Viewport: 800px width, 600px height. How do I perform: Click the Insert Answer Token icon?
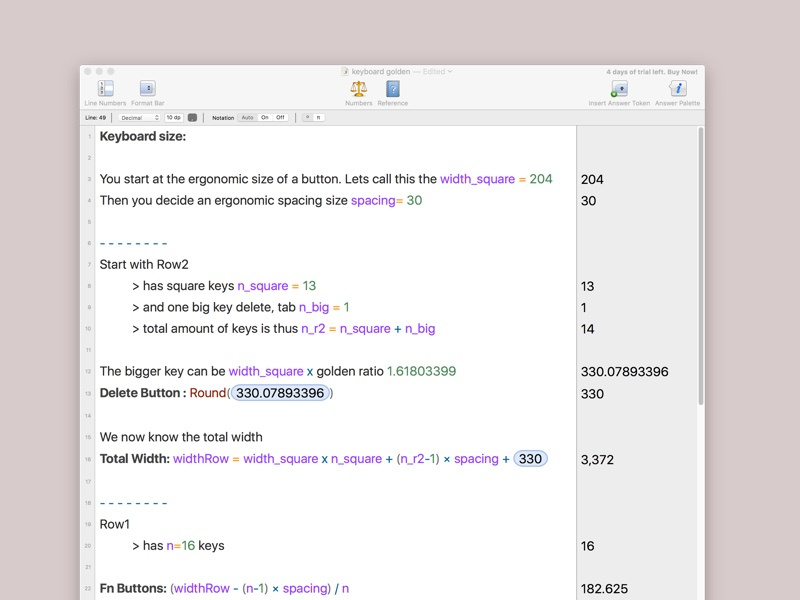(x=619, y=89)
